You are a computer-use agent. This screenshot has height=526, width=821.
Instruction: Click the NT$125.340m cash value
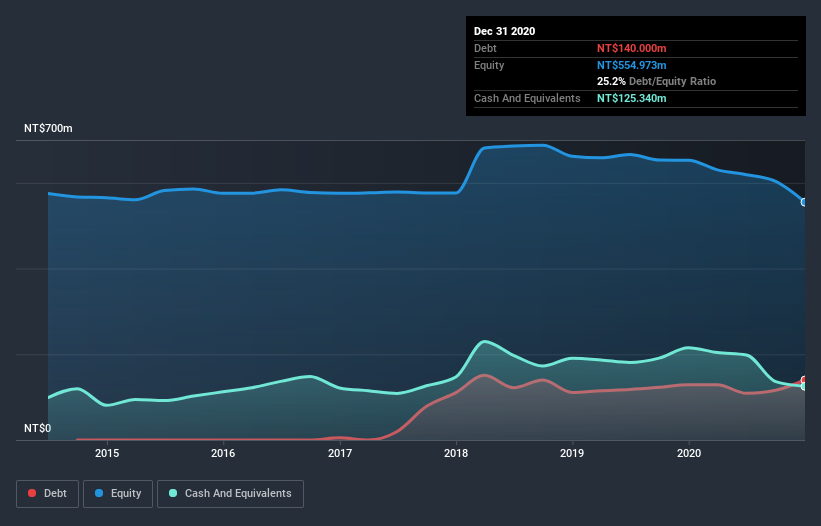pyautogui.click(x=631, y=98)
